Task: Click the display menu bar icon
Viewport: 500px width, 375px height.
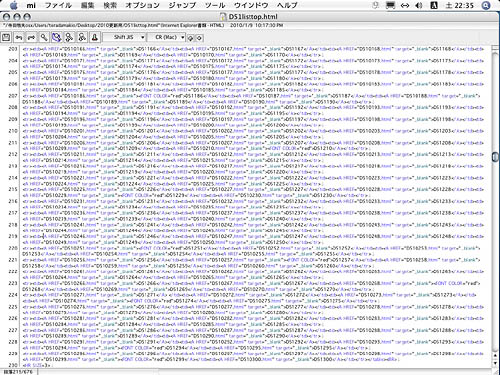Action: [390, 5]
